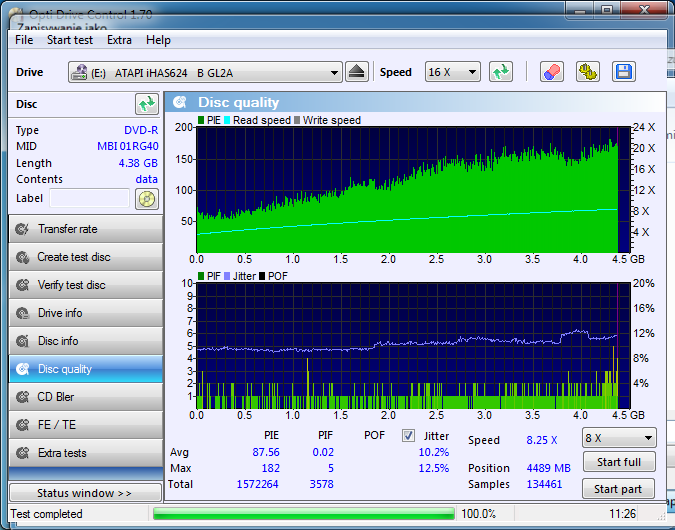
Task: Click the PIE average value 87.56
Action: [266, 452]
